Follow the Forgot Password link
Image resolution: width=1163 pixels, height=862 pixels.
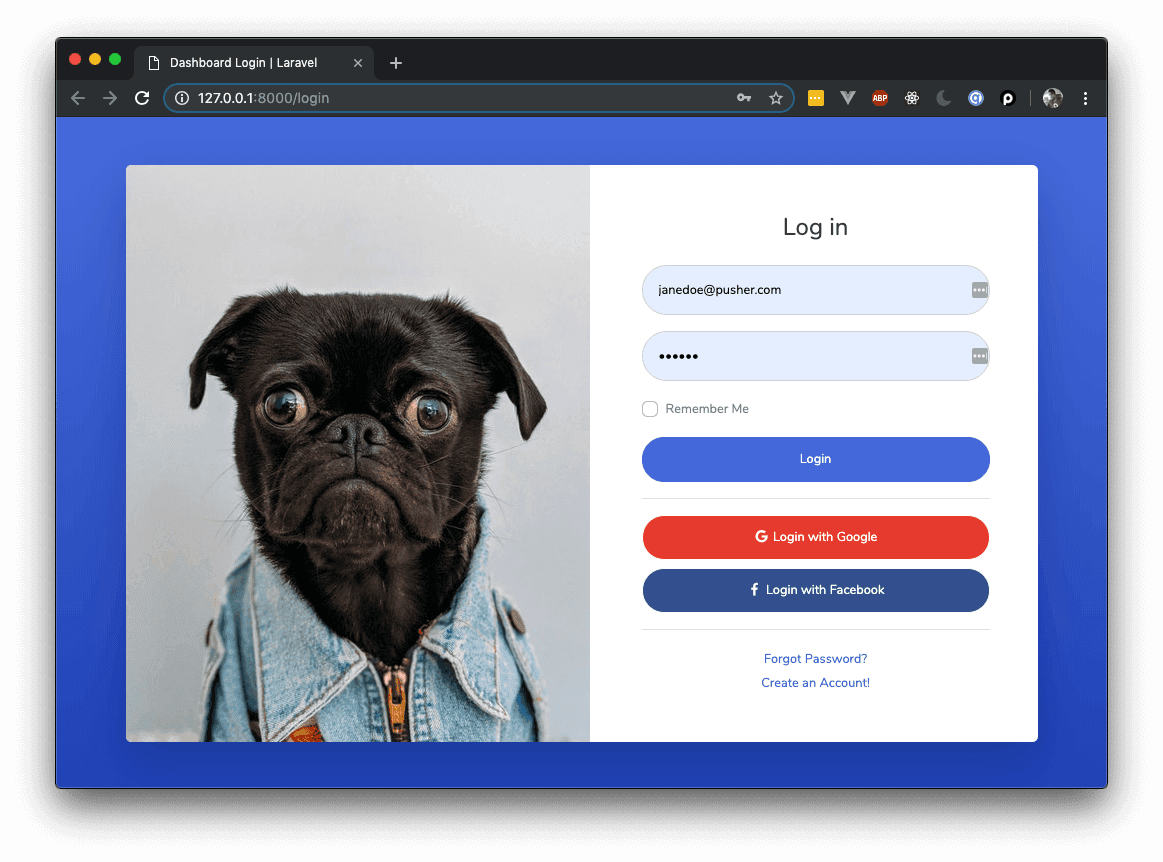tap(815, 659)
